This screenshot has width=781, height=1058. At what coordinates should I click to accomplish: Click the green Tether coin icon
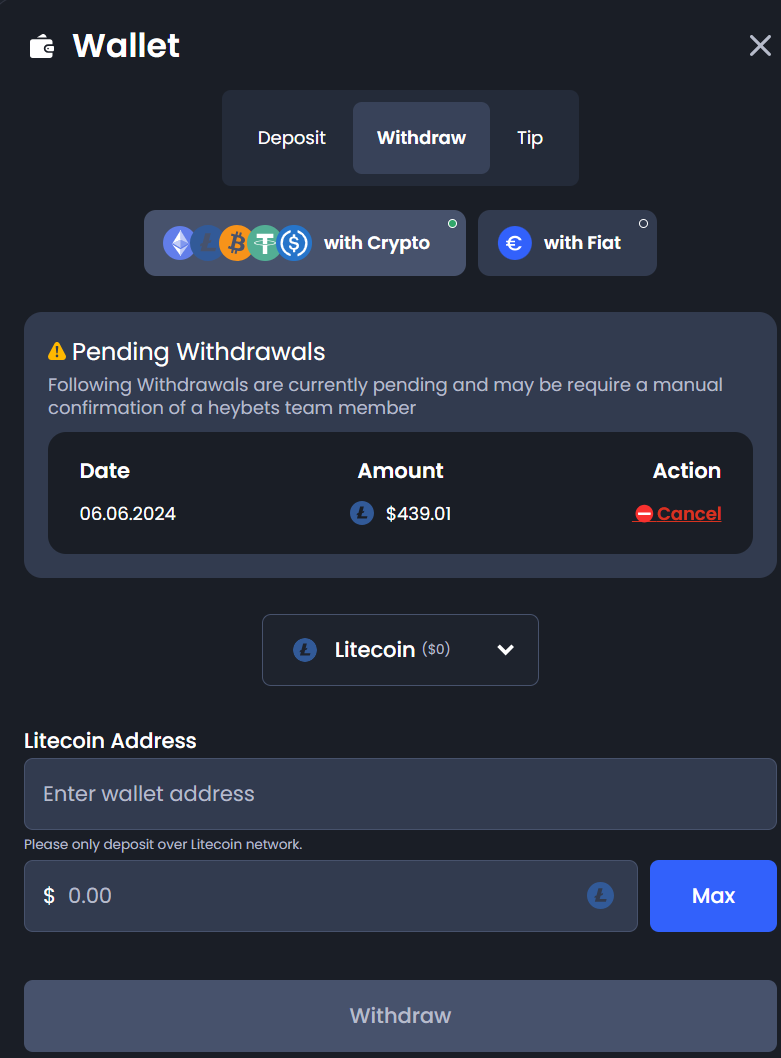265,243
